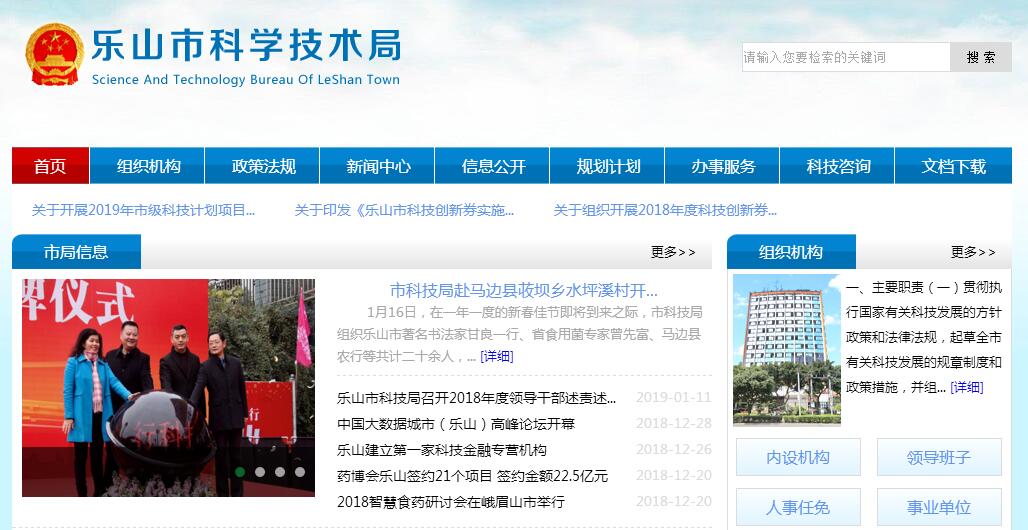Image resolution: width=1028 pixels, height=530 pixels.
Task: Navigate to 信息公开 section
Action: (x=493, y=167)
